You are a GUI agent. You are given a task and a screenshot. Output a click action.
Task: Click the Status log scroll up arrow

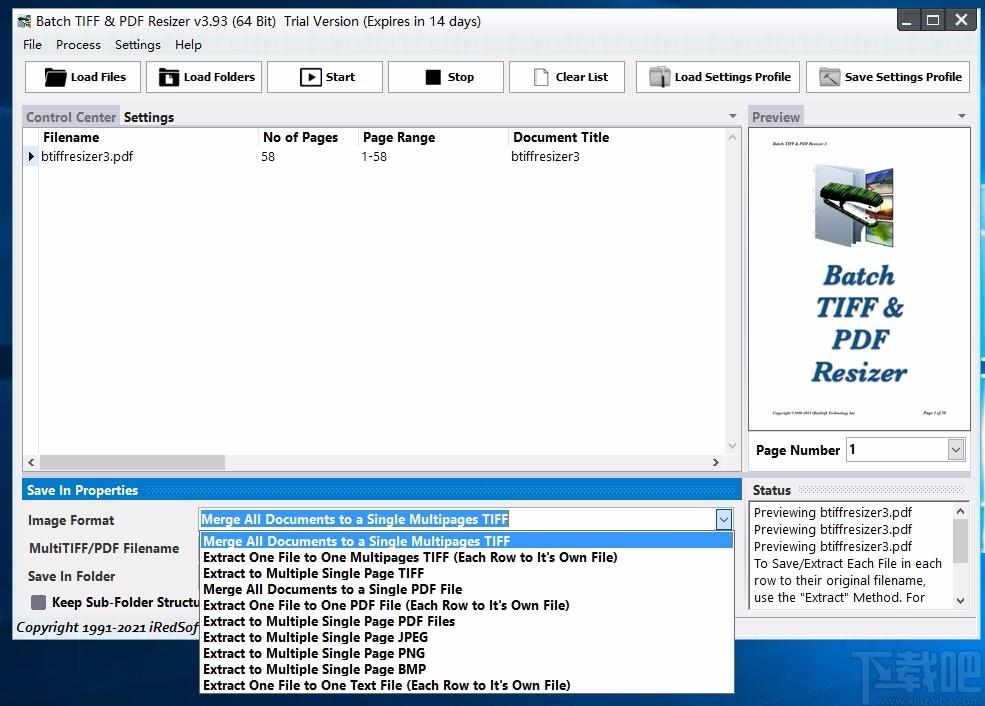point(960,511)
